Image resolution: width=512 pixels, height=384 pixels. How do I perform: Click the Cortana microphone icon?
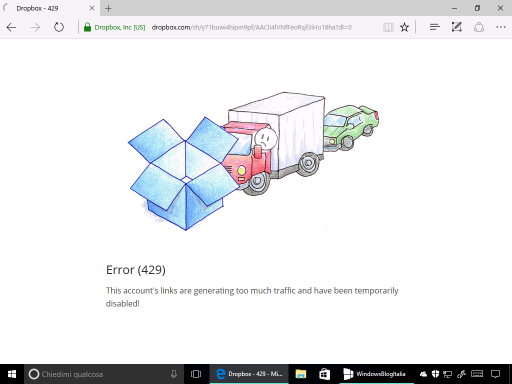pyautogui.click(x=174, y=374)
